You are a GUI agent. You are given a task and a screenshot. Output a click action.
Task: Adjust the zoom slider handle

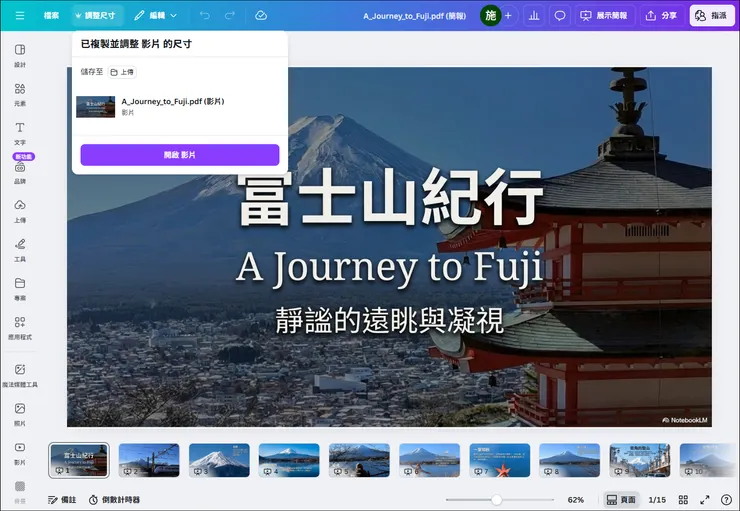point(496,500)
